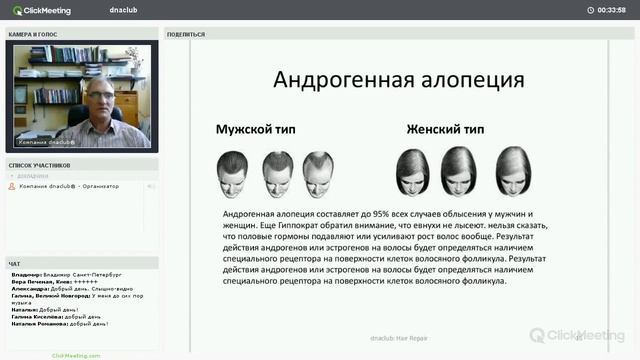This screenshot has width=640, height=360.
Task: Click the КАМЕРА И ГОЛОС panel header
Action: [82, 34]
